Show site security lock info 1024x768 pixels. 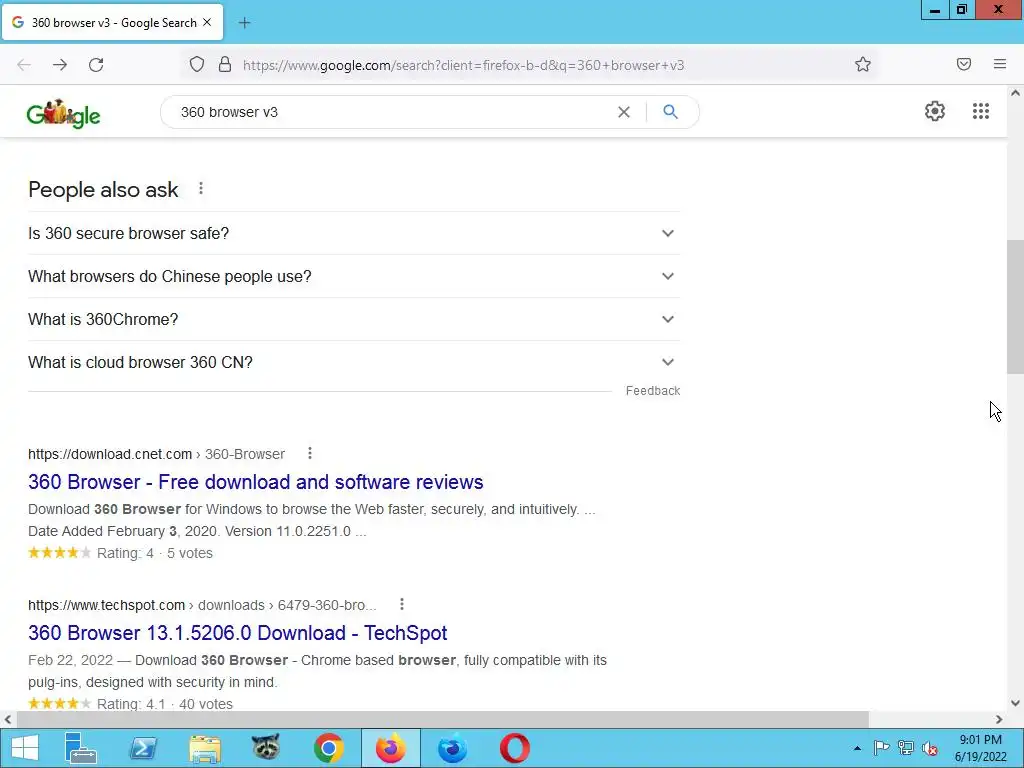click(225, 65)
